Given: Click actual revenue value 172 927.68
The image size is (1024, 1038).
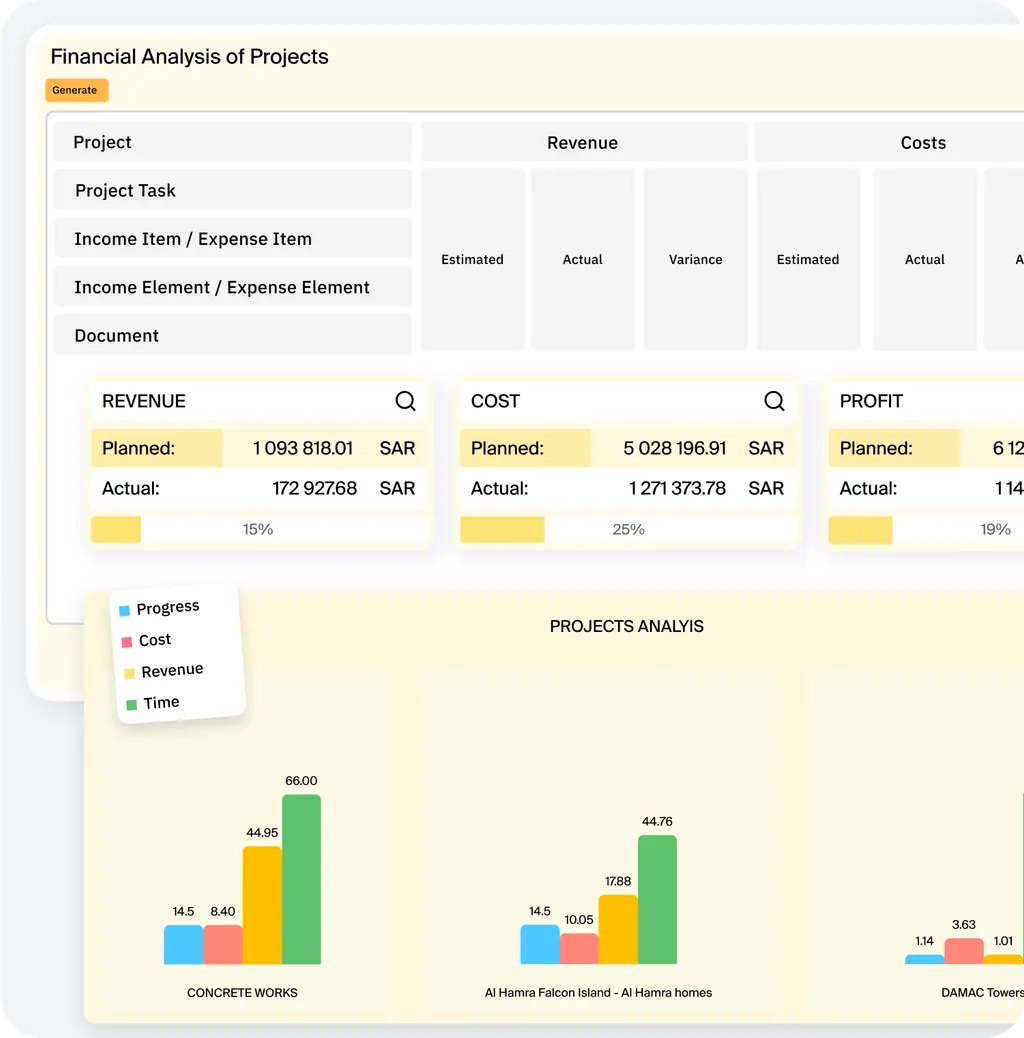Looking at the screenshot, I should click(314, 489).
